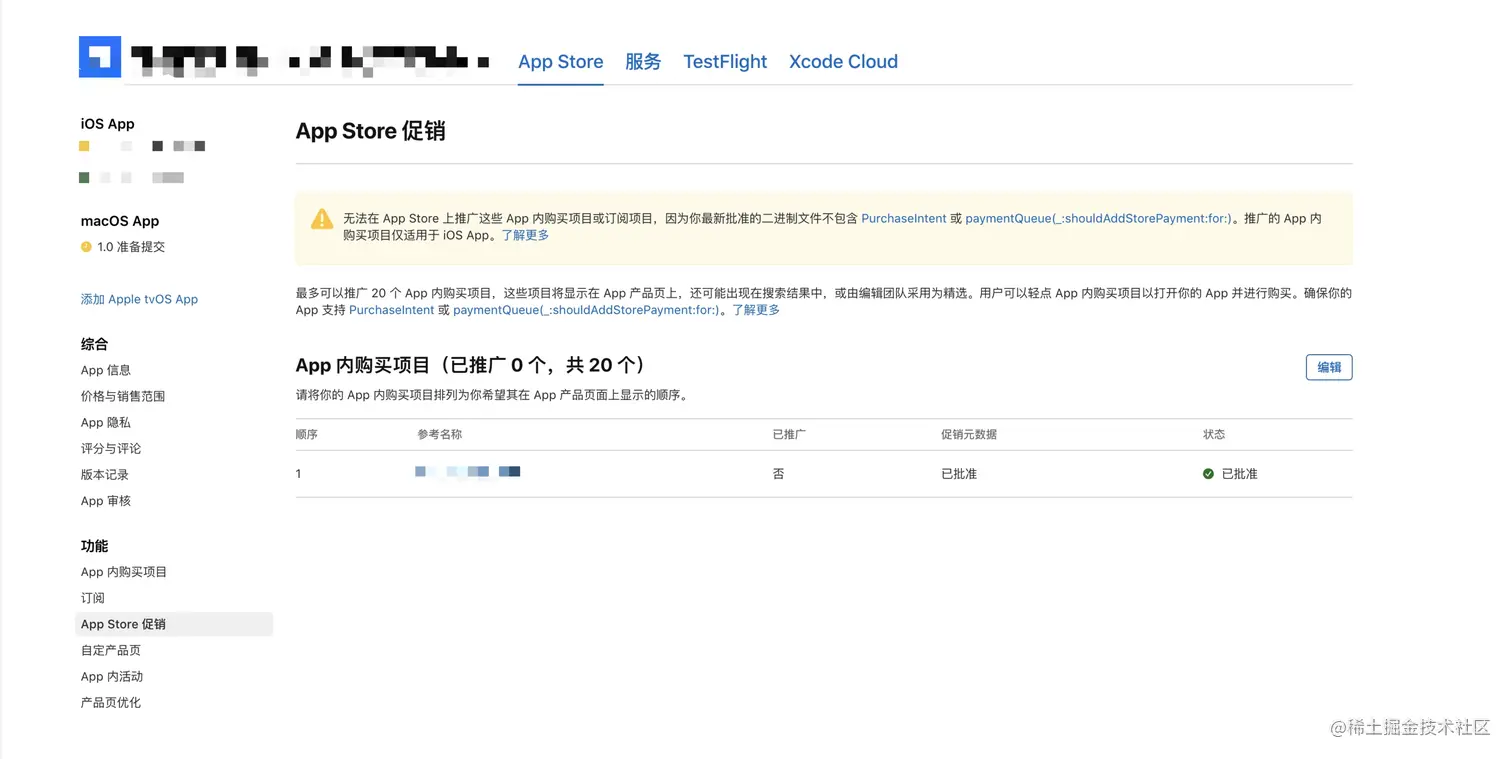Screen dimensions: 1512x759
Task: Open 评分与评论 in sidebar
Action: click(111, 448)
